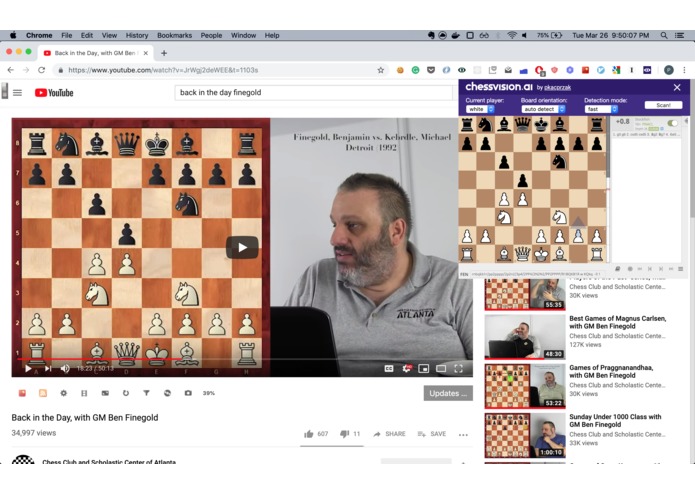The image size is (695, 494).
Task: Click the orange RSS feed icon below the video
Action: point(43,393)
